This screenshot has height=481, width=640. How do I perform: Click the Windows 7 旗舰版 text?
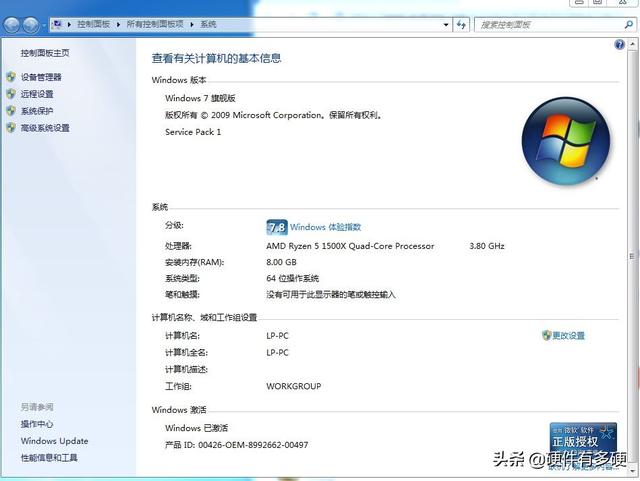200,98
